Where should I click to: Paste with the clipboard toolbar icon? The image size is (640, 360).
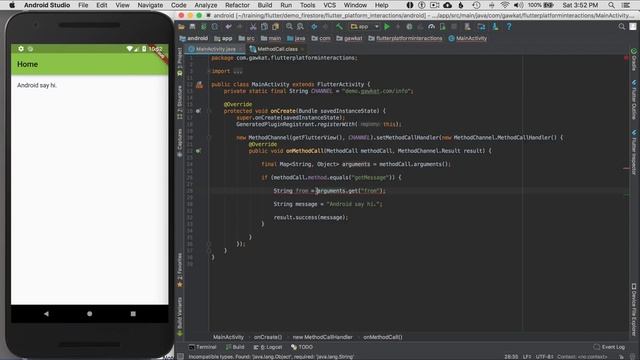click(276, 27)
